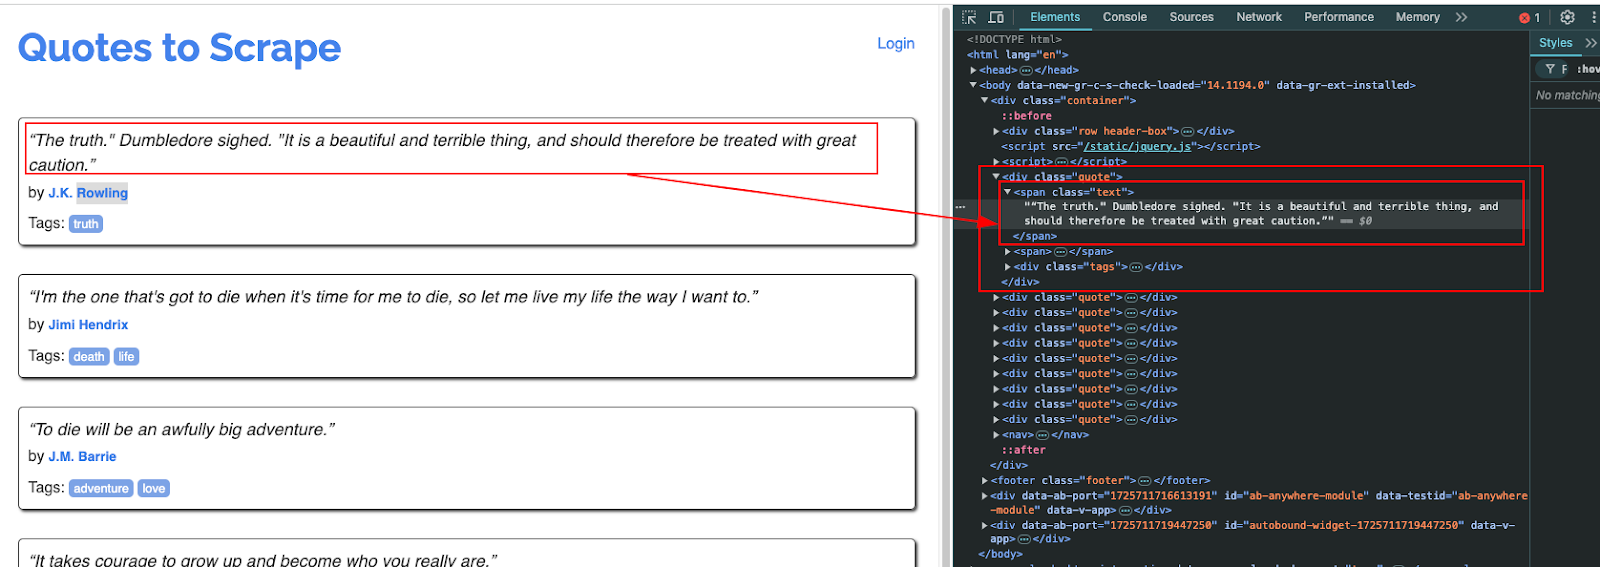Collapse the span class text node
1600x567 pixels.
(x=1007, y=192)
